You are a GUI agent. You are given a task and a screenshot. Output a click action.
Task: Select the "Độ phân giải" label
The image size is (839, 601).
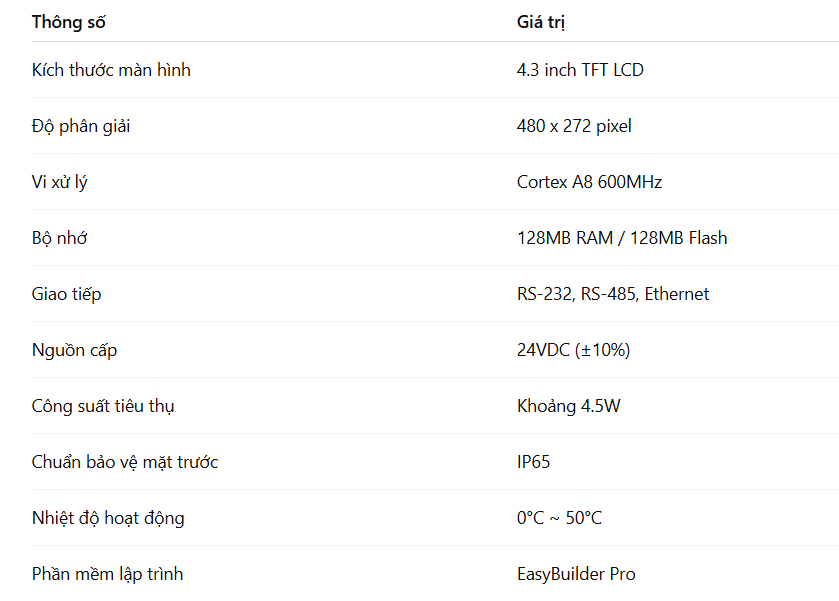coord(81,126)
